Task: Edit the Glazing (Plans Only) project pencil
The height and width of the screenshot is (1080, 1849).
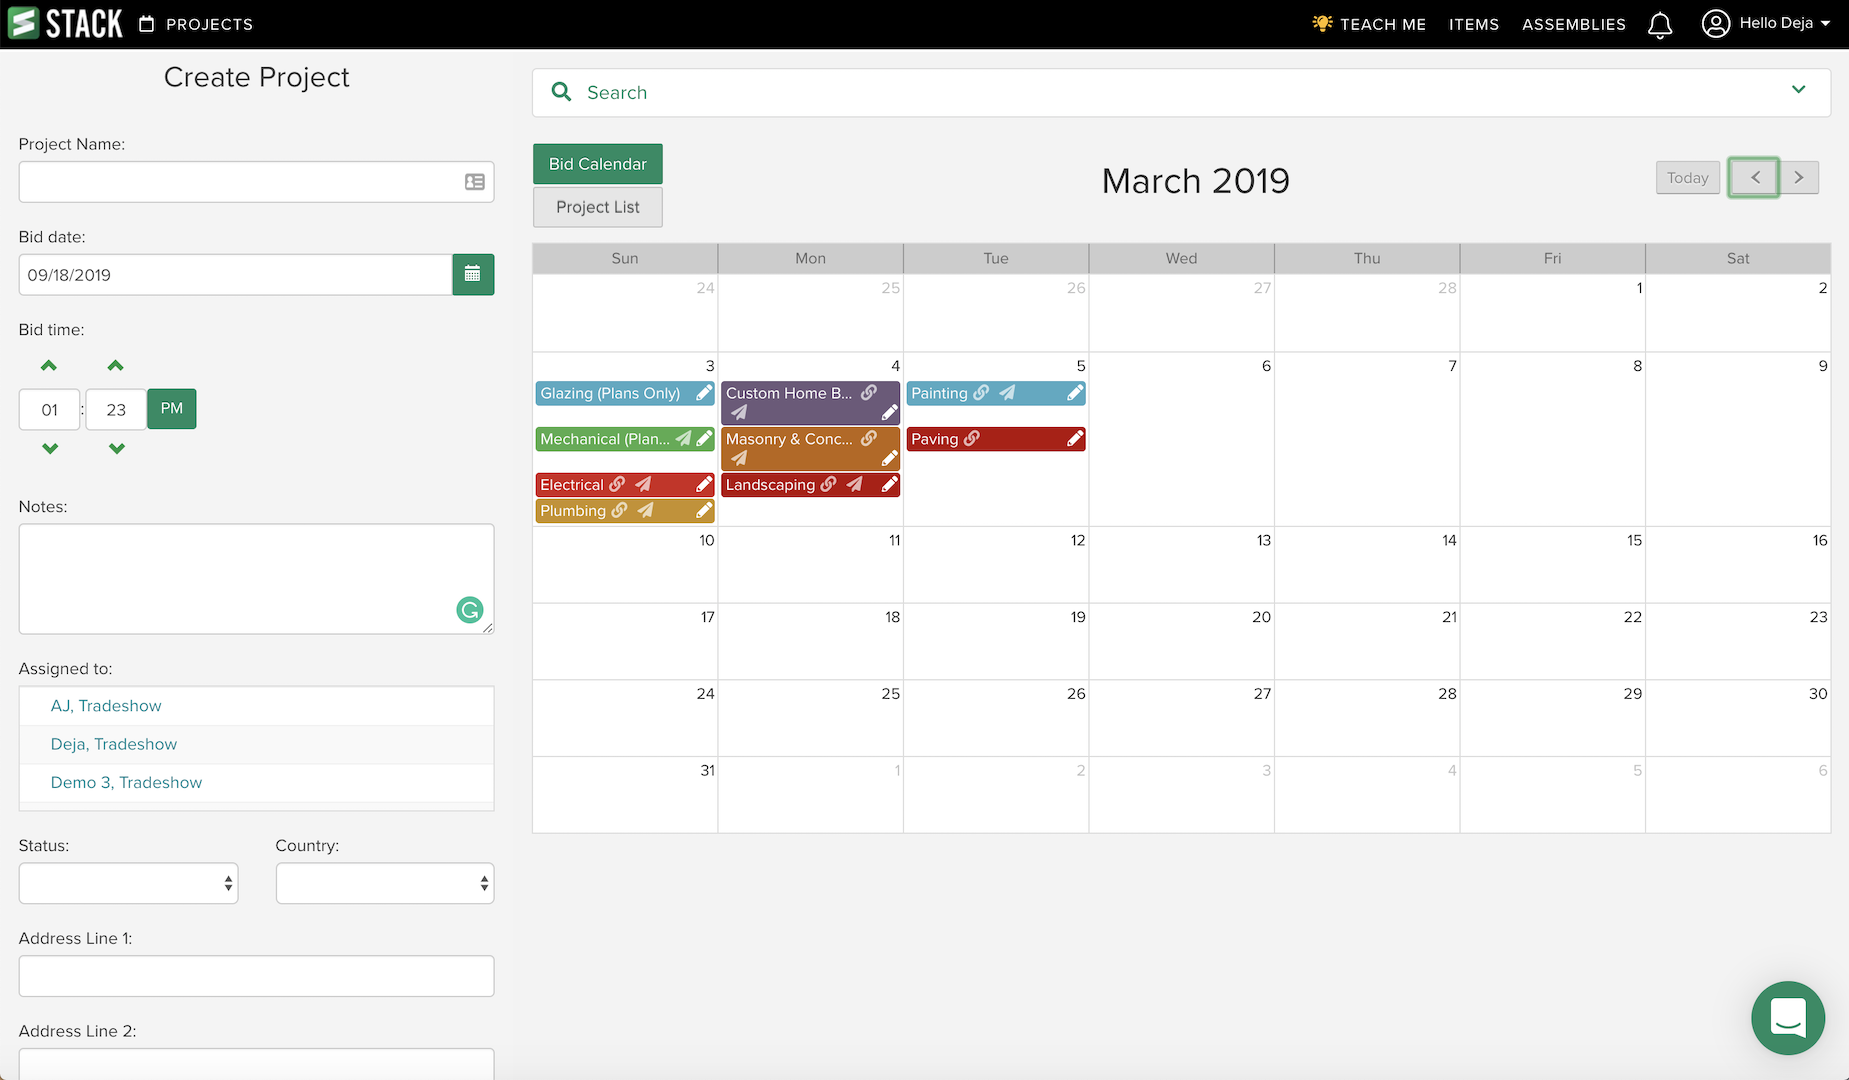Action: click(704, 394)
